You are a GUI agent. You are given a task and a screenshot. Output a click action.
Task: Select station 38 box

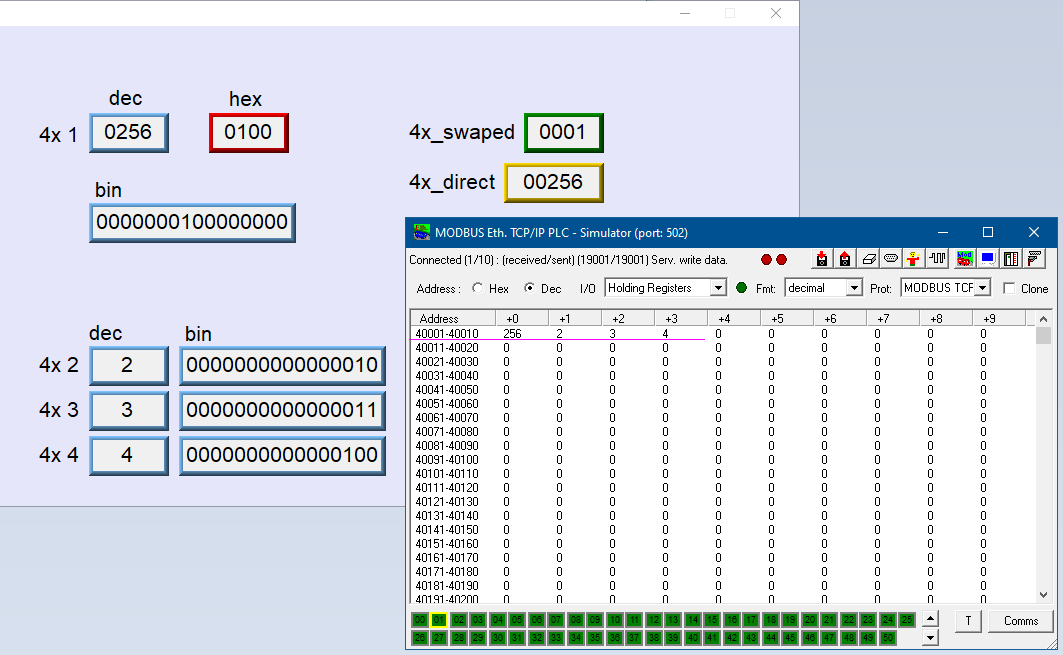654,637
